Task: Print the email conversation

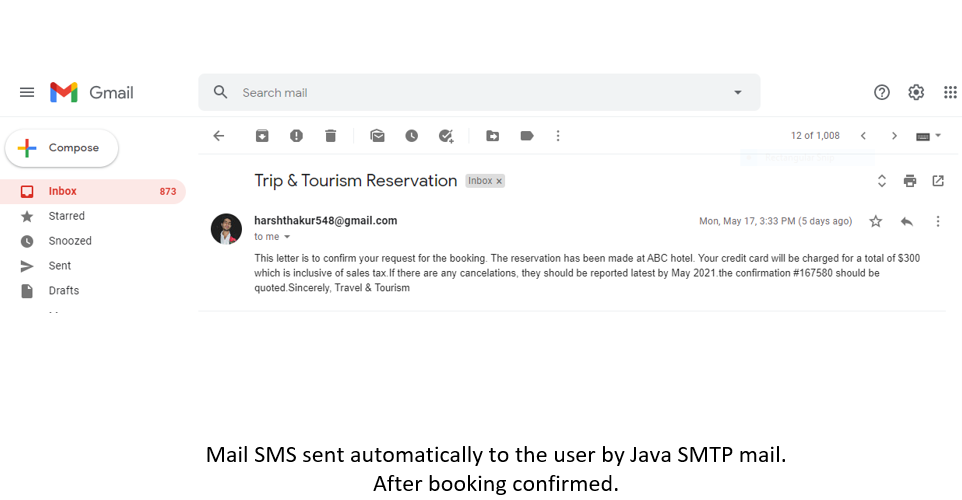Action: tap(909, 181)
